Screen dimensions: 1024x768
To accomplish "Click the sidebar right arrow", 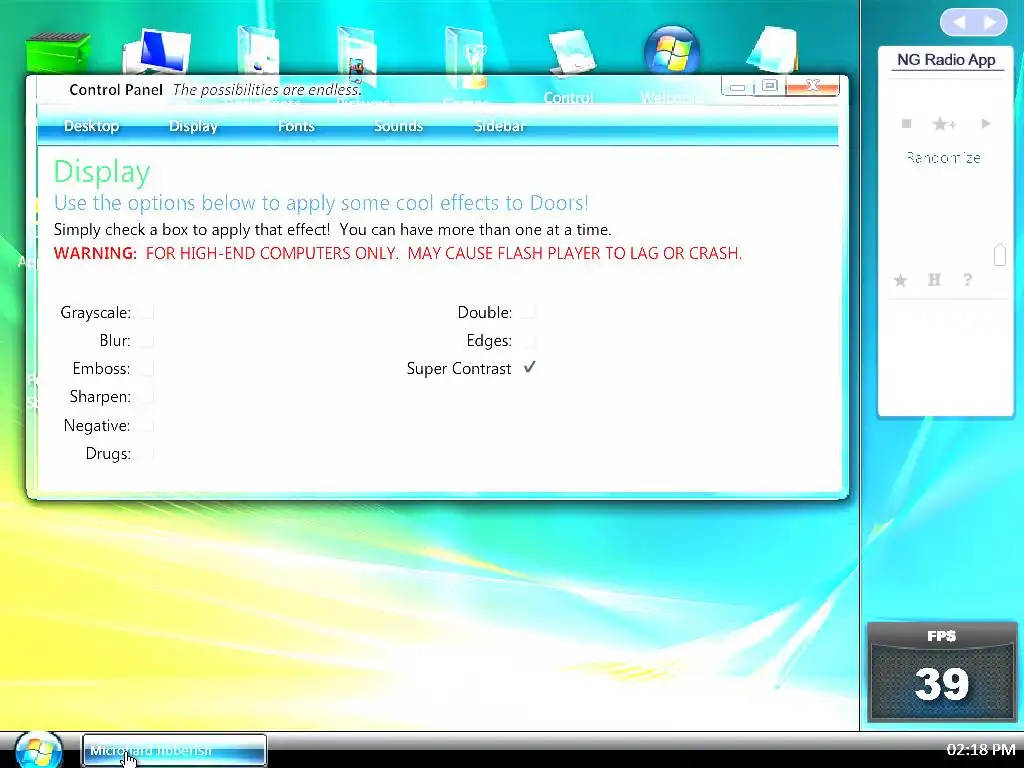I will click(990, 23).
